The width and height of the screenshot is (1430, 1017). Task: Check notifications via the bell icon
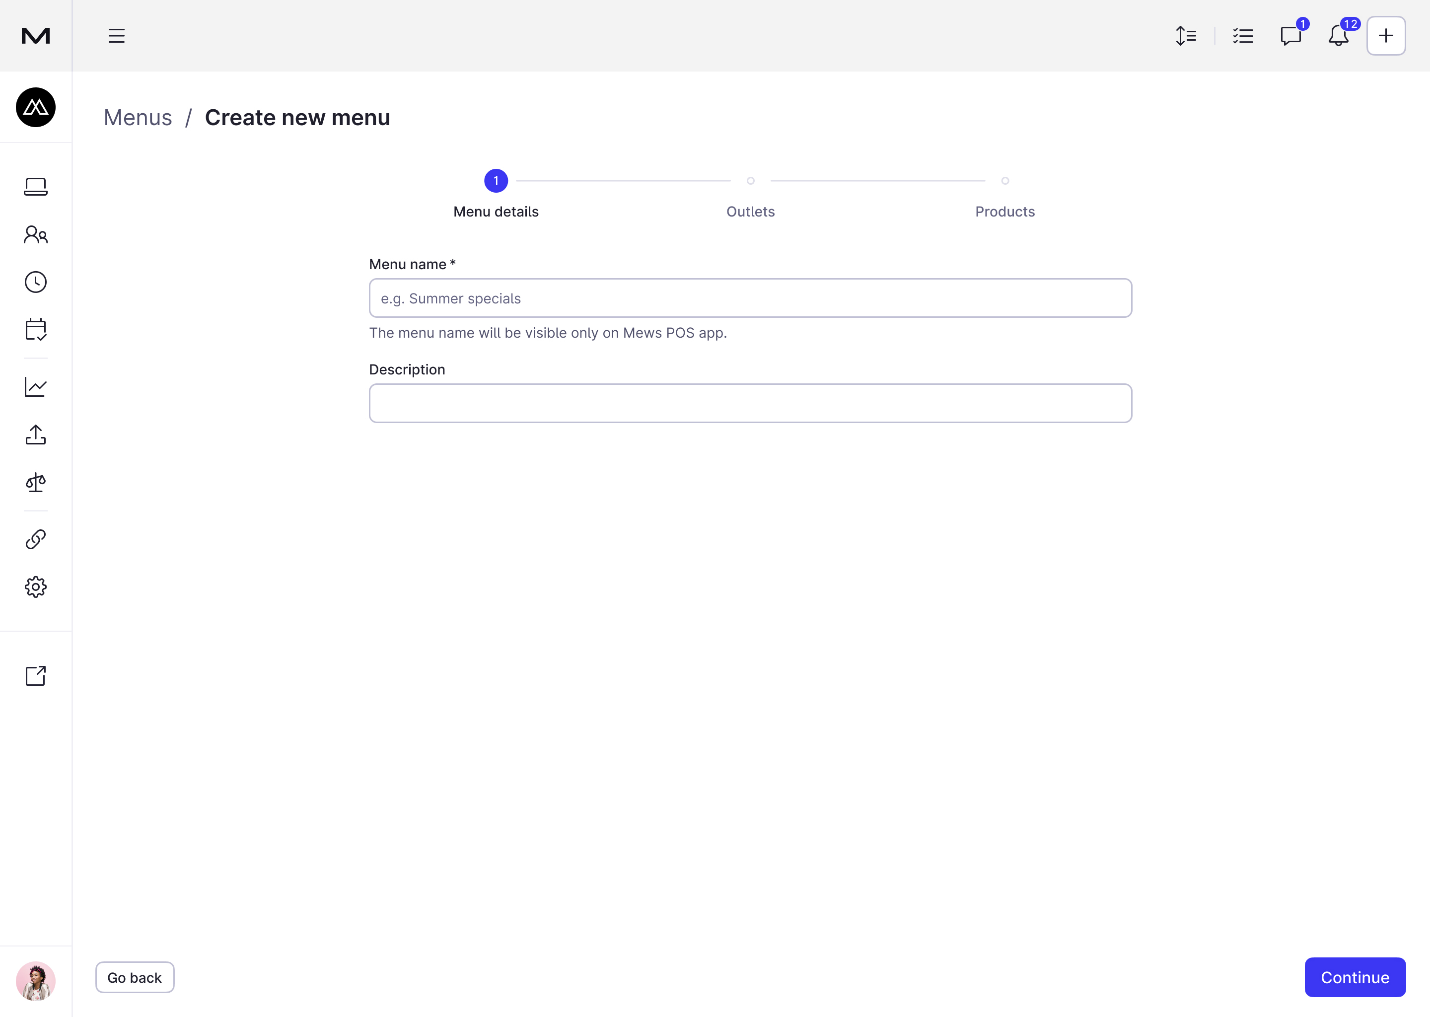[1339, 36]
